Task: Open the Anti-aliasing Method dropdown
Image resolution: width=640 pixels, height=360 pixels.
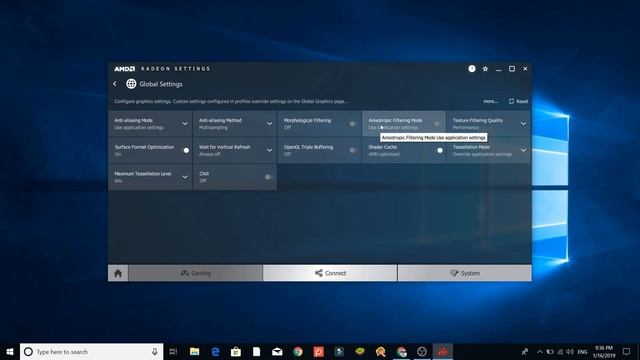Action: 269,124
